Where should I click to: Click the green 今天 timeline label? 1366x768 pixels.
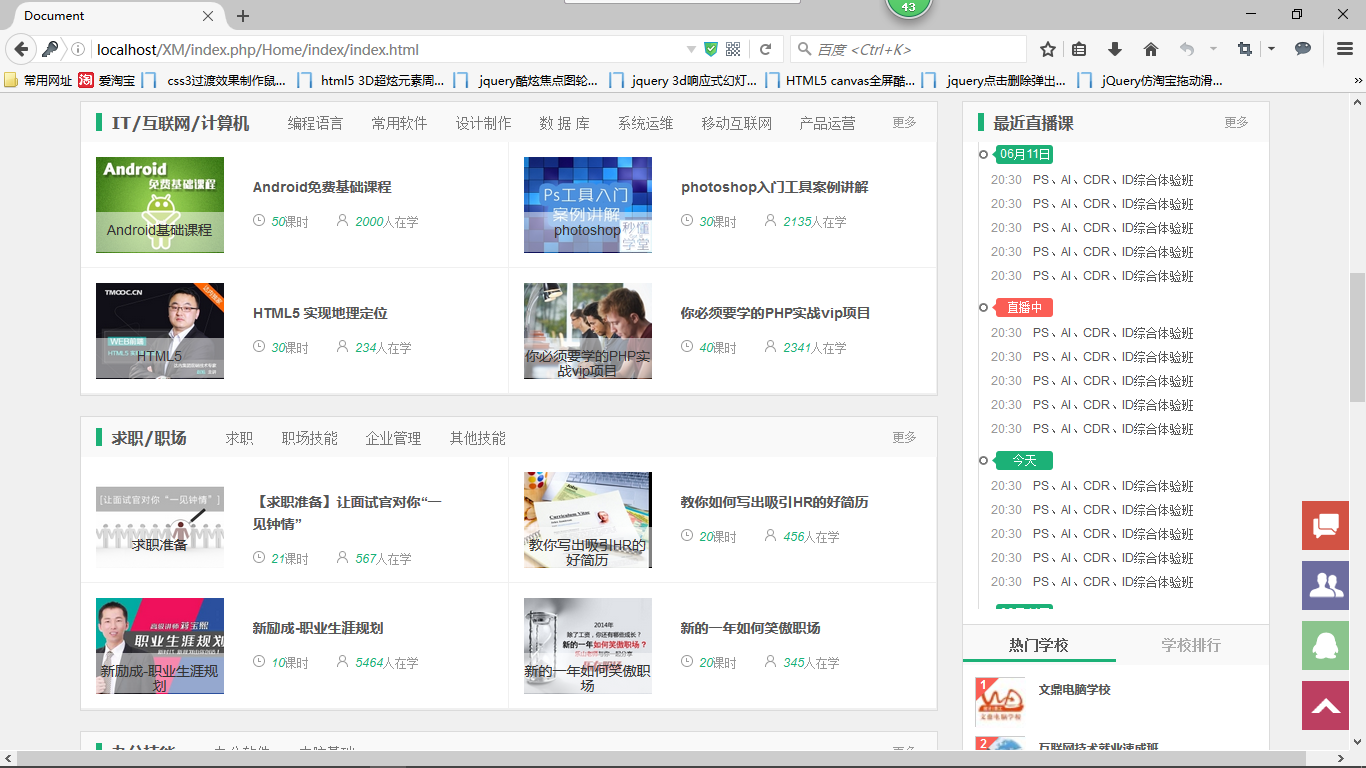[1025, 460]
